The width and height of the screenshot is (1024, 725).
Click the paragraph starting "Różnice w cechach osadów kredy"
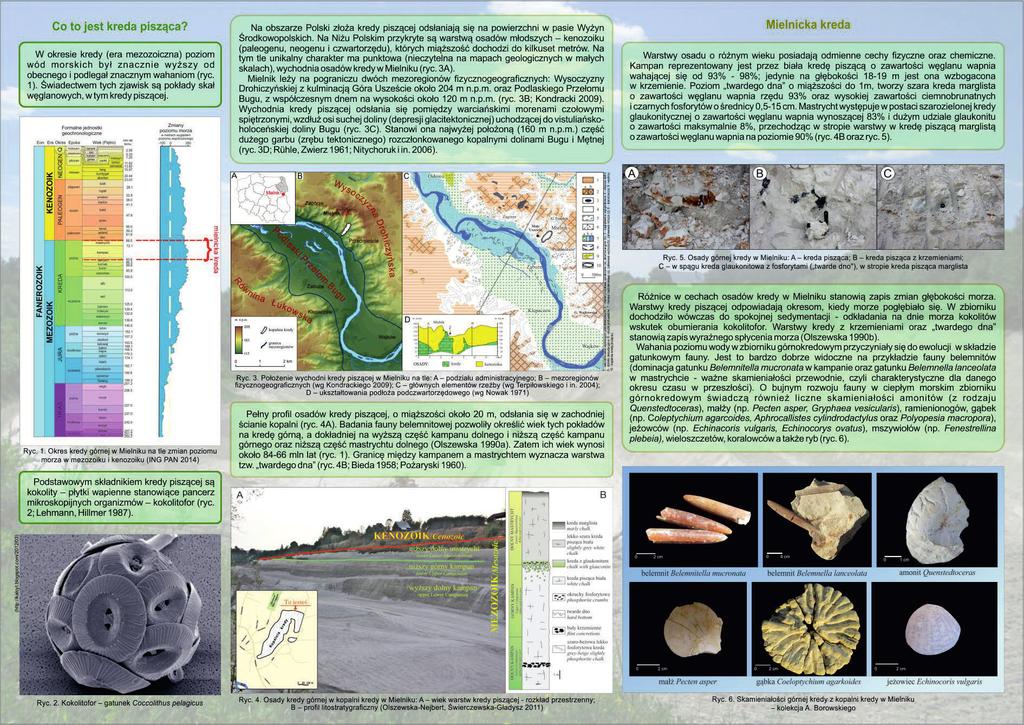[x=813, y=368]
